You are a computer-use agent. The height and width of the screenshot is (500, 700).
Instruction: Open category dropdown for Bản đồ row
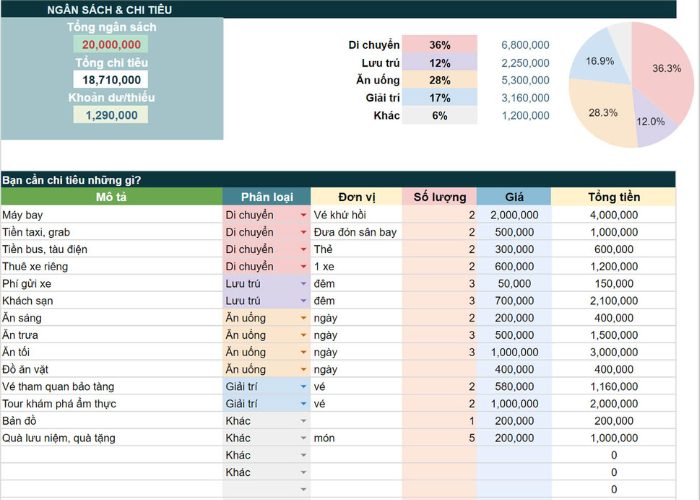pyautogui.click(x=303, y=421)
